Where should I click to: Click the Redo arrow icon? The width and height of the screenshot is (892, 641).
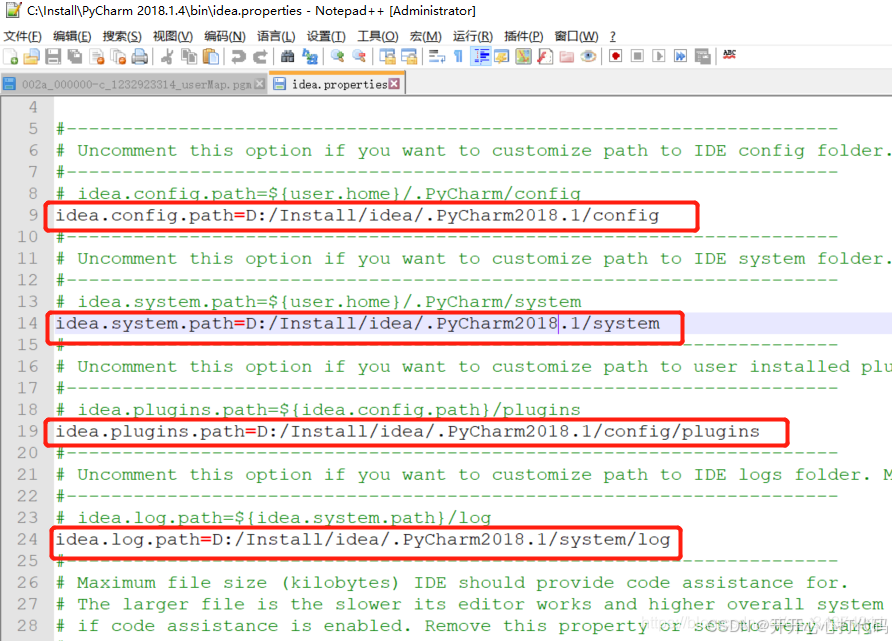(260, 56)
